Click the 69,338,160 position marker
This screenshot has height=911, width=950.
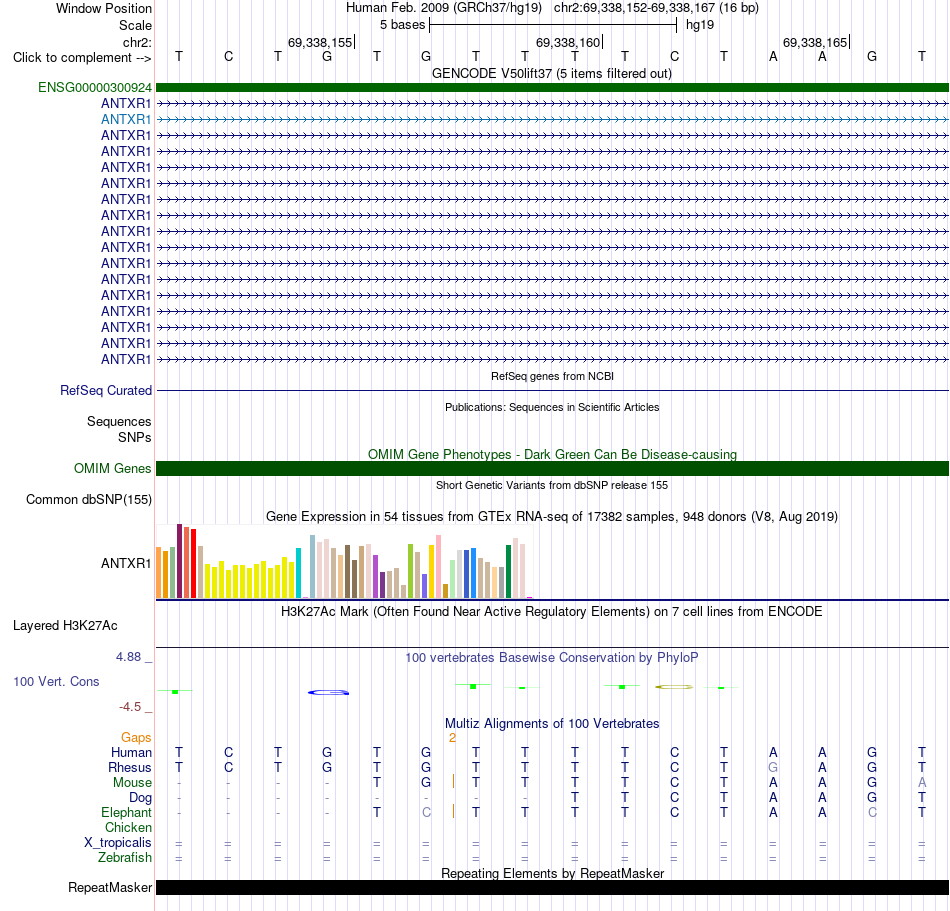point(568,42)
